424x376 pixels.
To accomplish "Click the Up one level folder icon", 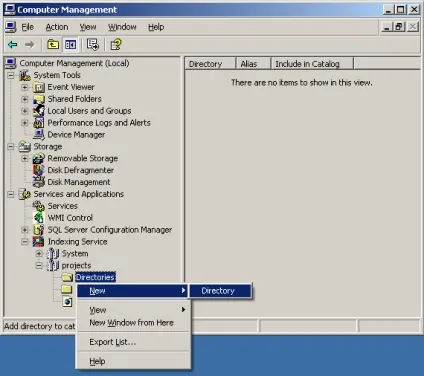I will [x=53, y=44].
